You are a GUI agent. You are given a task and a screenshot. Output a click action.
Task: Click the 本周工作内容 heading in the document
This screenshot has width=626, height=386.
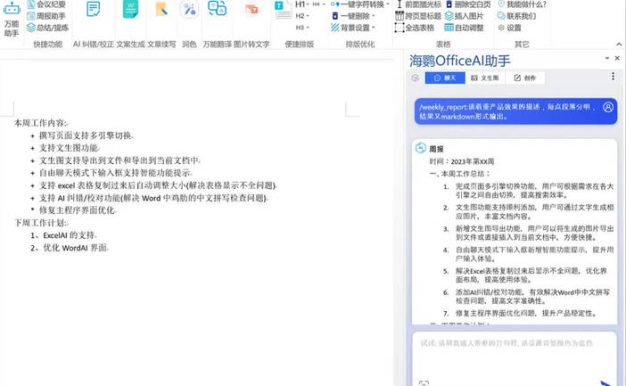(41, 123)
